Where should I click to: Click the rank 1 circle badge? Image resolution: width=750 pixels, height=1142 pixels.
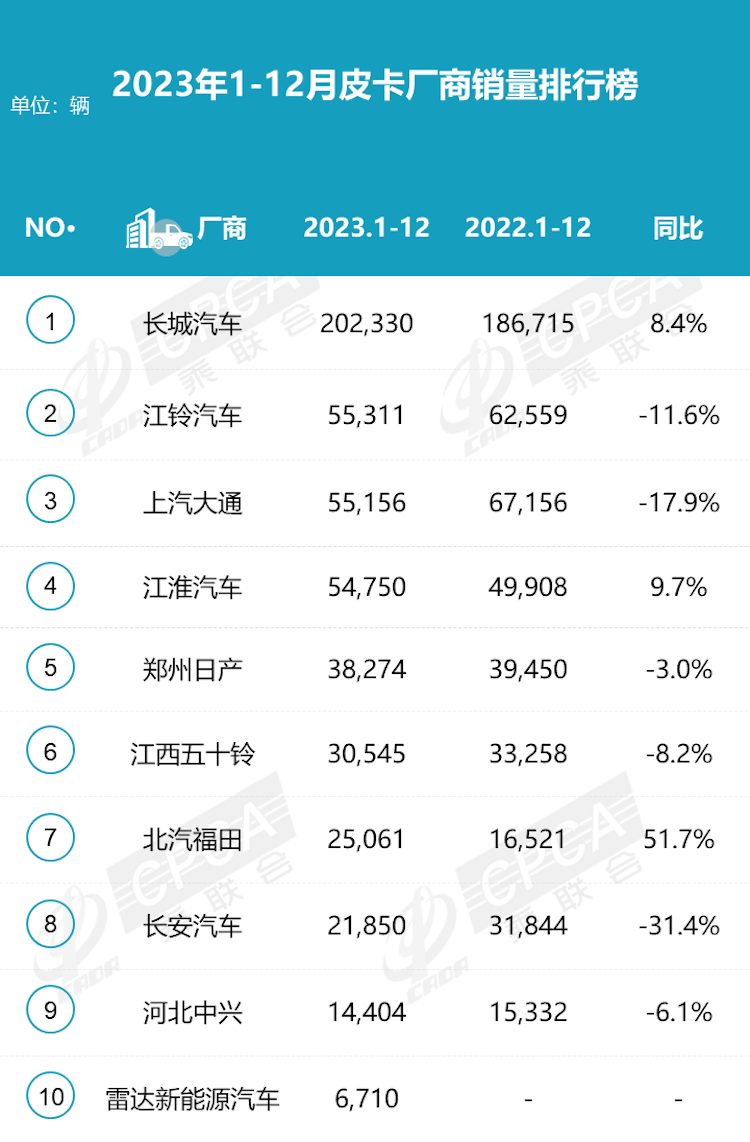pyautogui.click(x=50, y=320)
